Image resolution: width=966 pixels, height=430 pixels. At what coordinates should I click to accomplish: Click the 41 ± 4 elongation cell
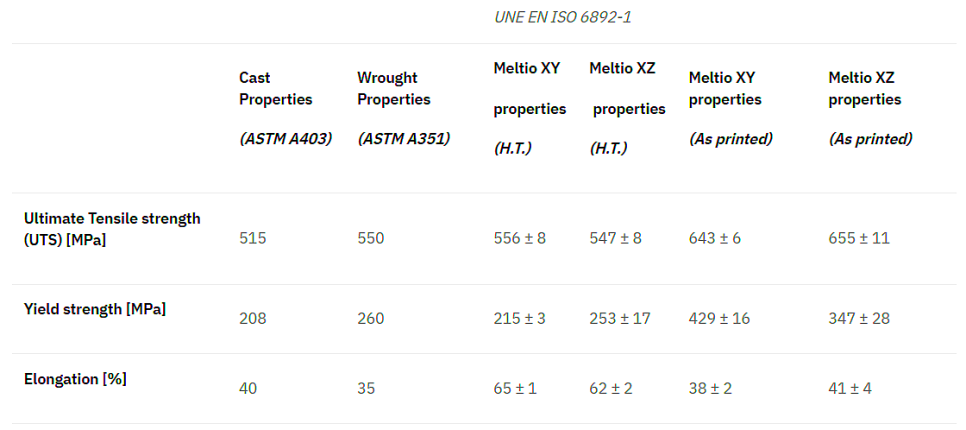850,388
